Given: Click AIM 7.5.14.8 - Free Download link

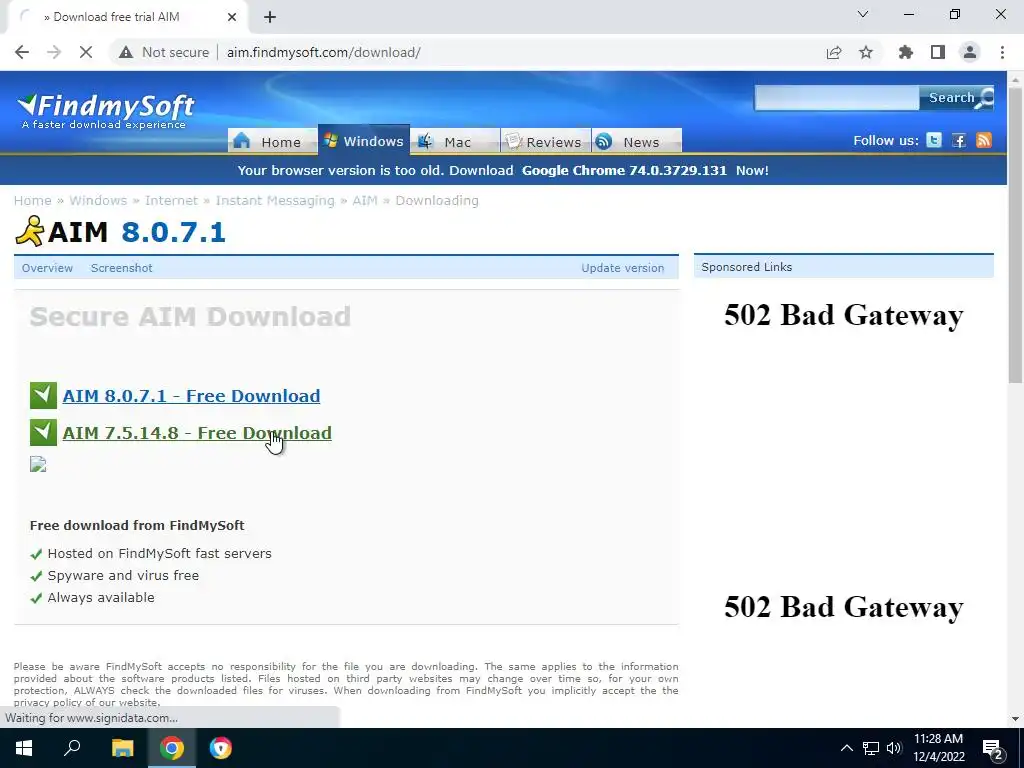Looking at the screenshot, I should coord(197,433).
